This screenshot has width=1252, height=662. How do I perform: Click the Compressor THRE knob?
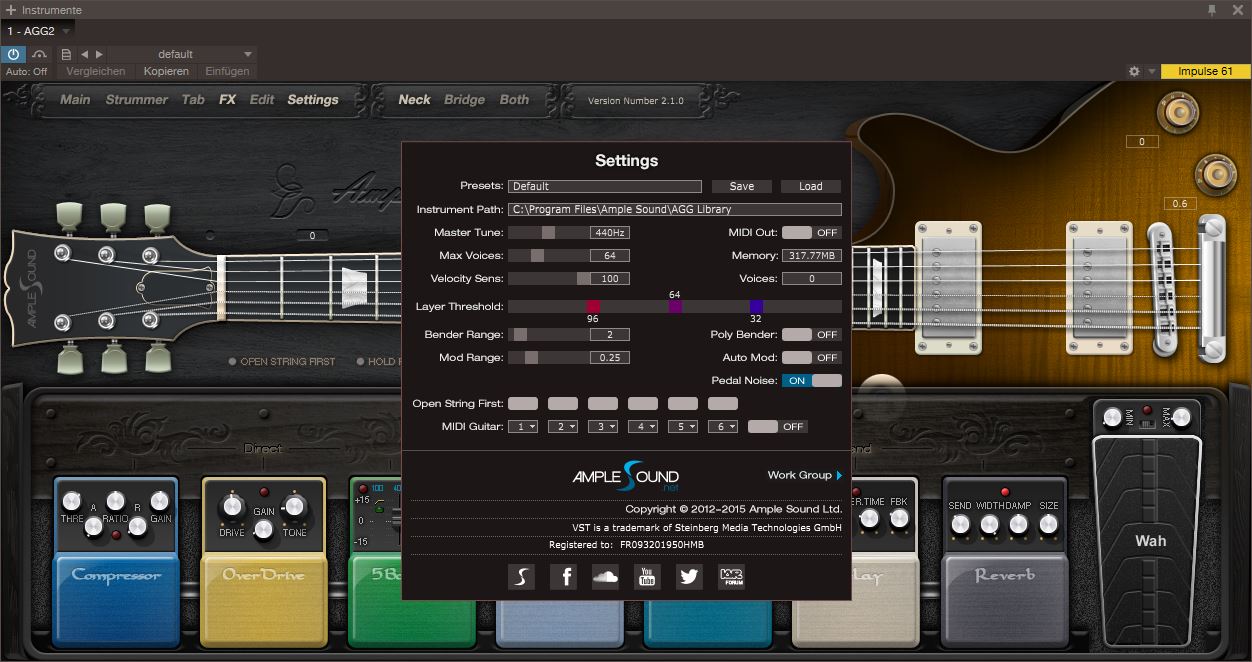71,501
